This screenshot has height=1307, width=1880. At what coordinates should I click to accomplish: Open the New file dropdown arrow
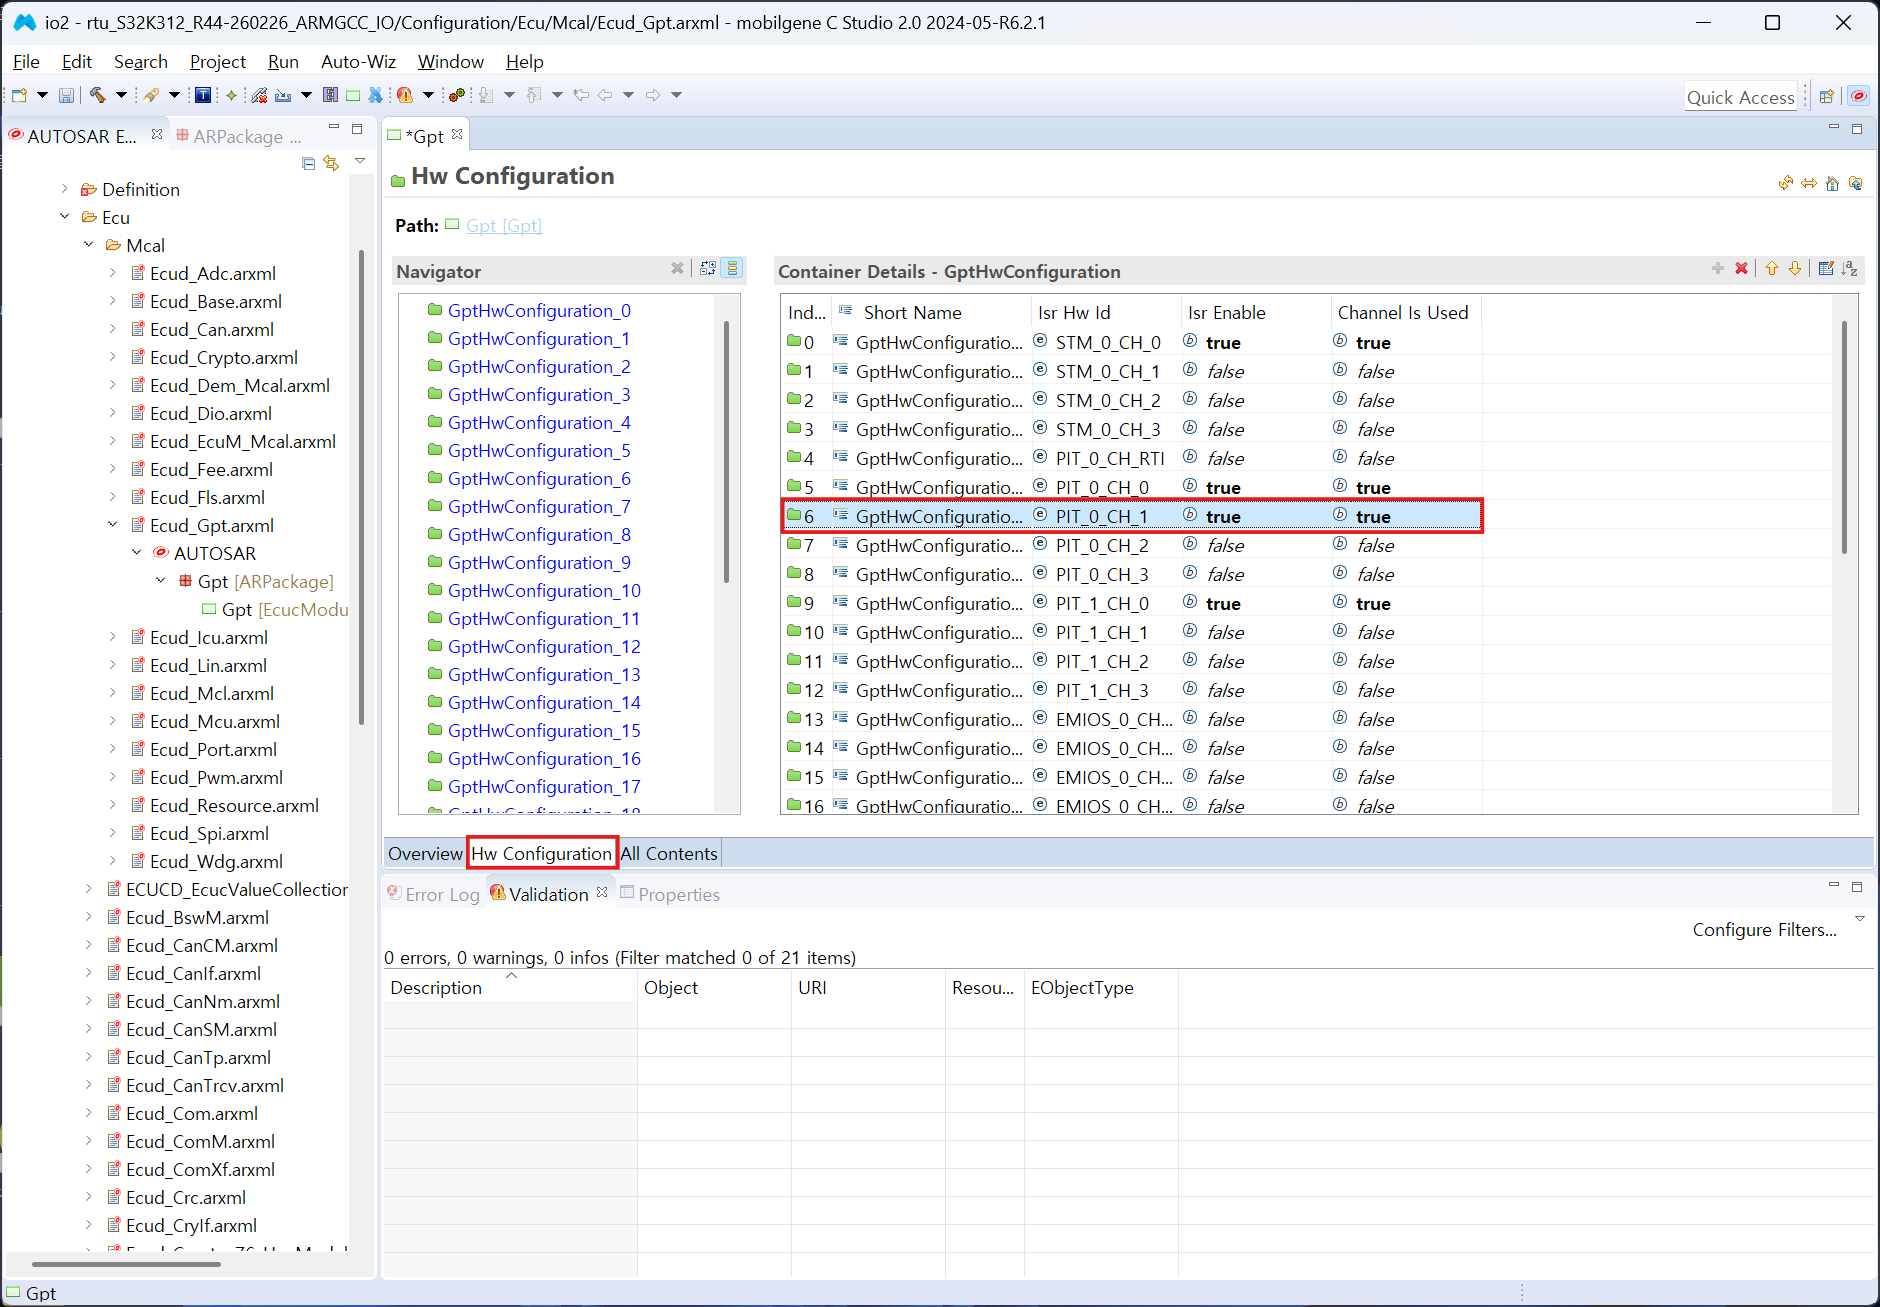tap(42, 95)
